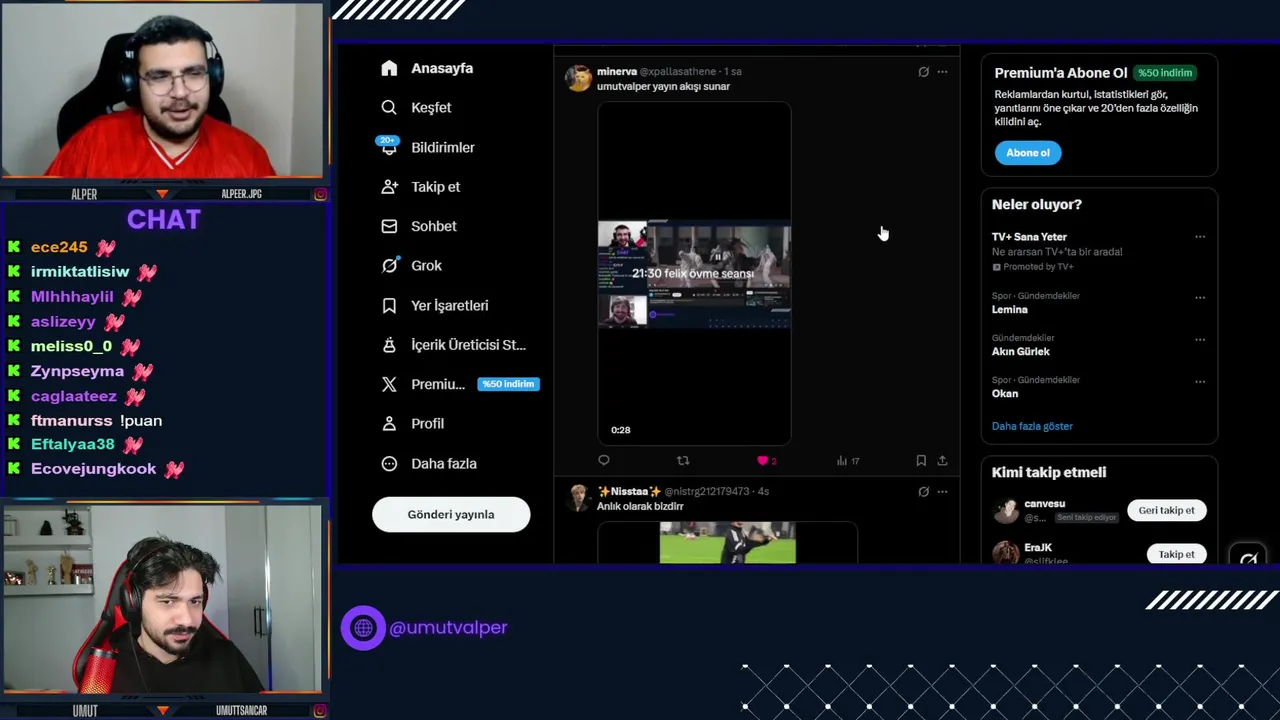Open more options for Lemina trend

click(x=1200, y=297)
